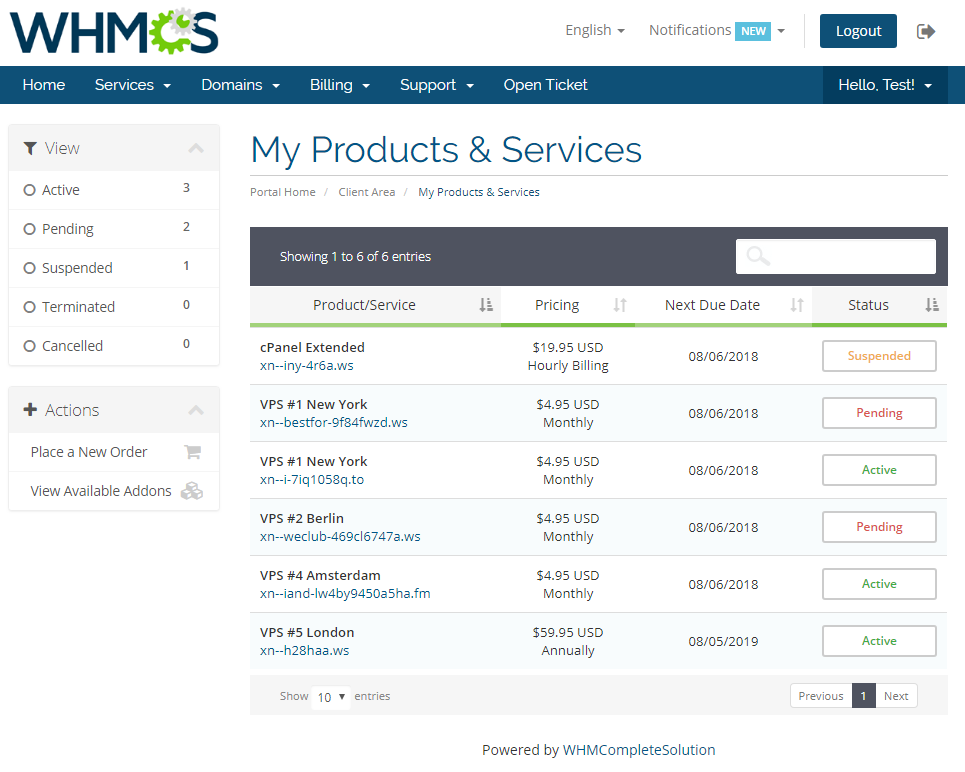Viewport: 965px width, 772px height.
Task: Sort by Pricing column icon
Action: (620, 305)
